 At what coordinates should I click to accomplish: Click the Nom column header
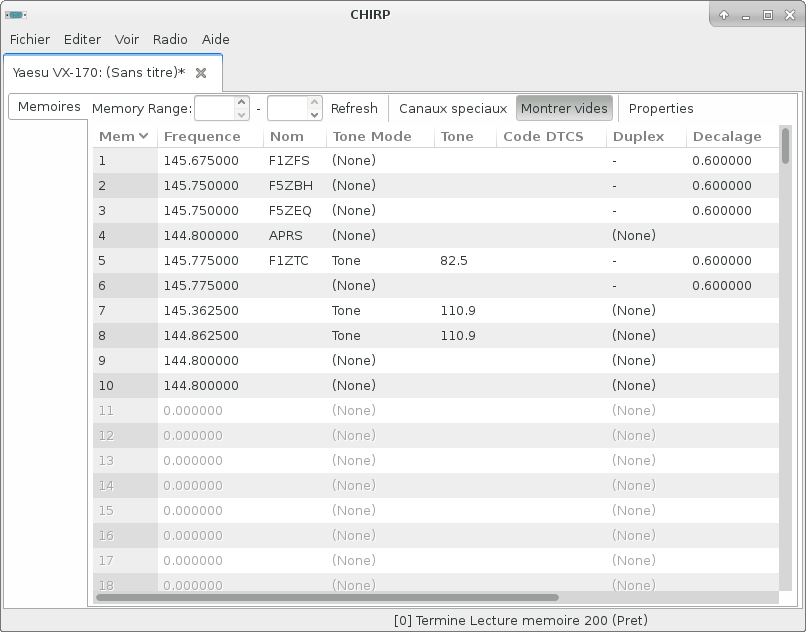(295, 136)
